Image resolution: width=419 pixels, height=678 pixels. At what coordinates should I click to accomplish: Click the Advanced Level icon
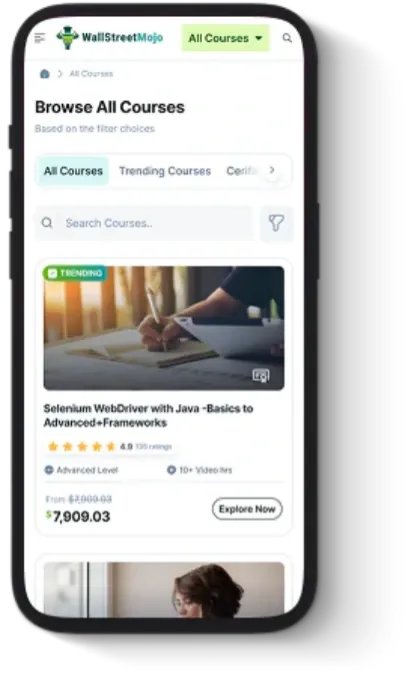[49, 470]
